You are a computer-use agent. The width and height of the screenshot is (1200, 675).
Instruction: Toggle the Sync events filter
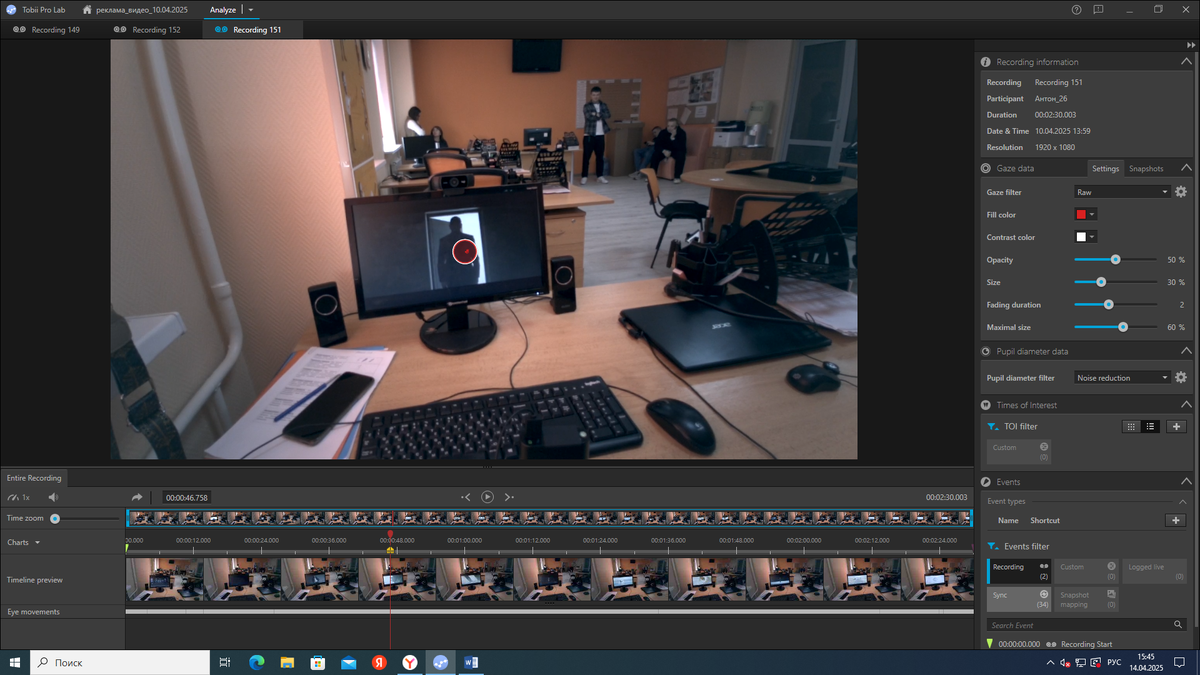[x=1019, y=599]
